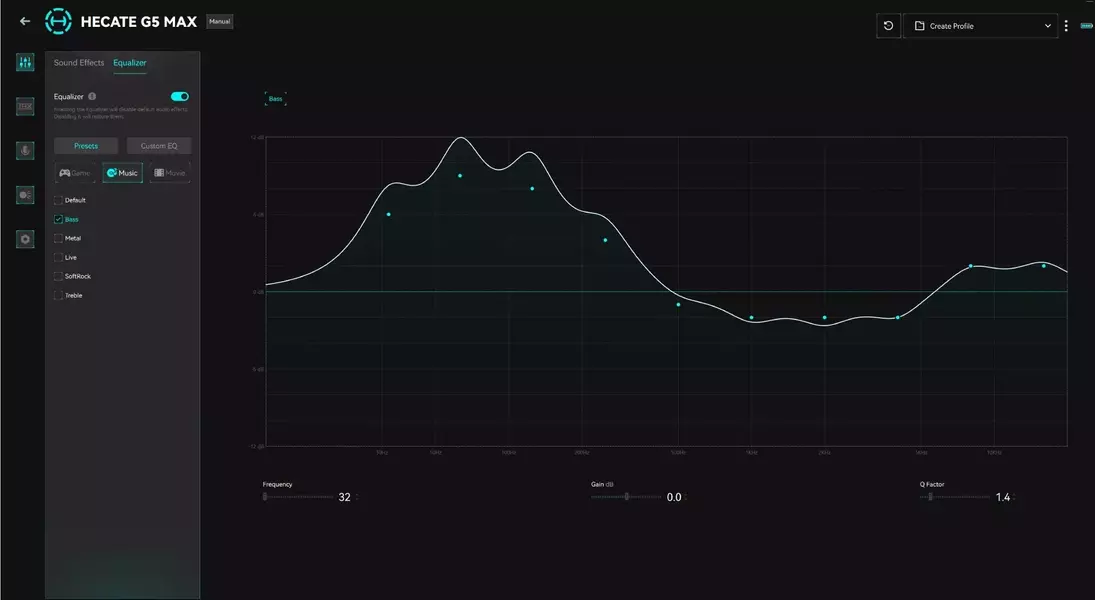Select the Movie preset category
1095x600 pixels.
pos(170,173)
